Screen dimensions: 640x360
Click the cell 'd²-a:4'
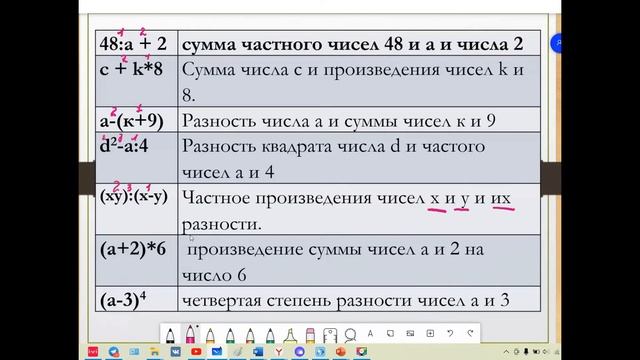click(137, 158)
